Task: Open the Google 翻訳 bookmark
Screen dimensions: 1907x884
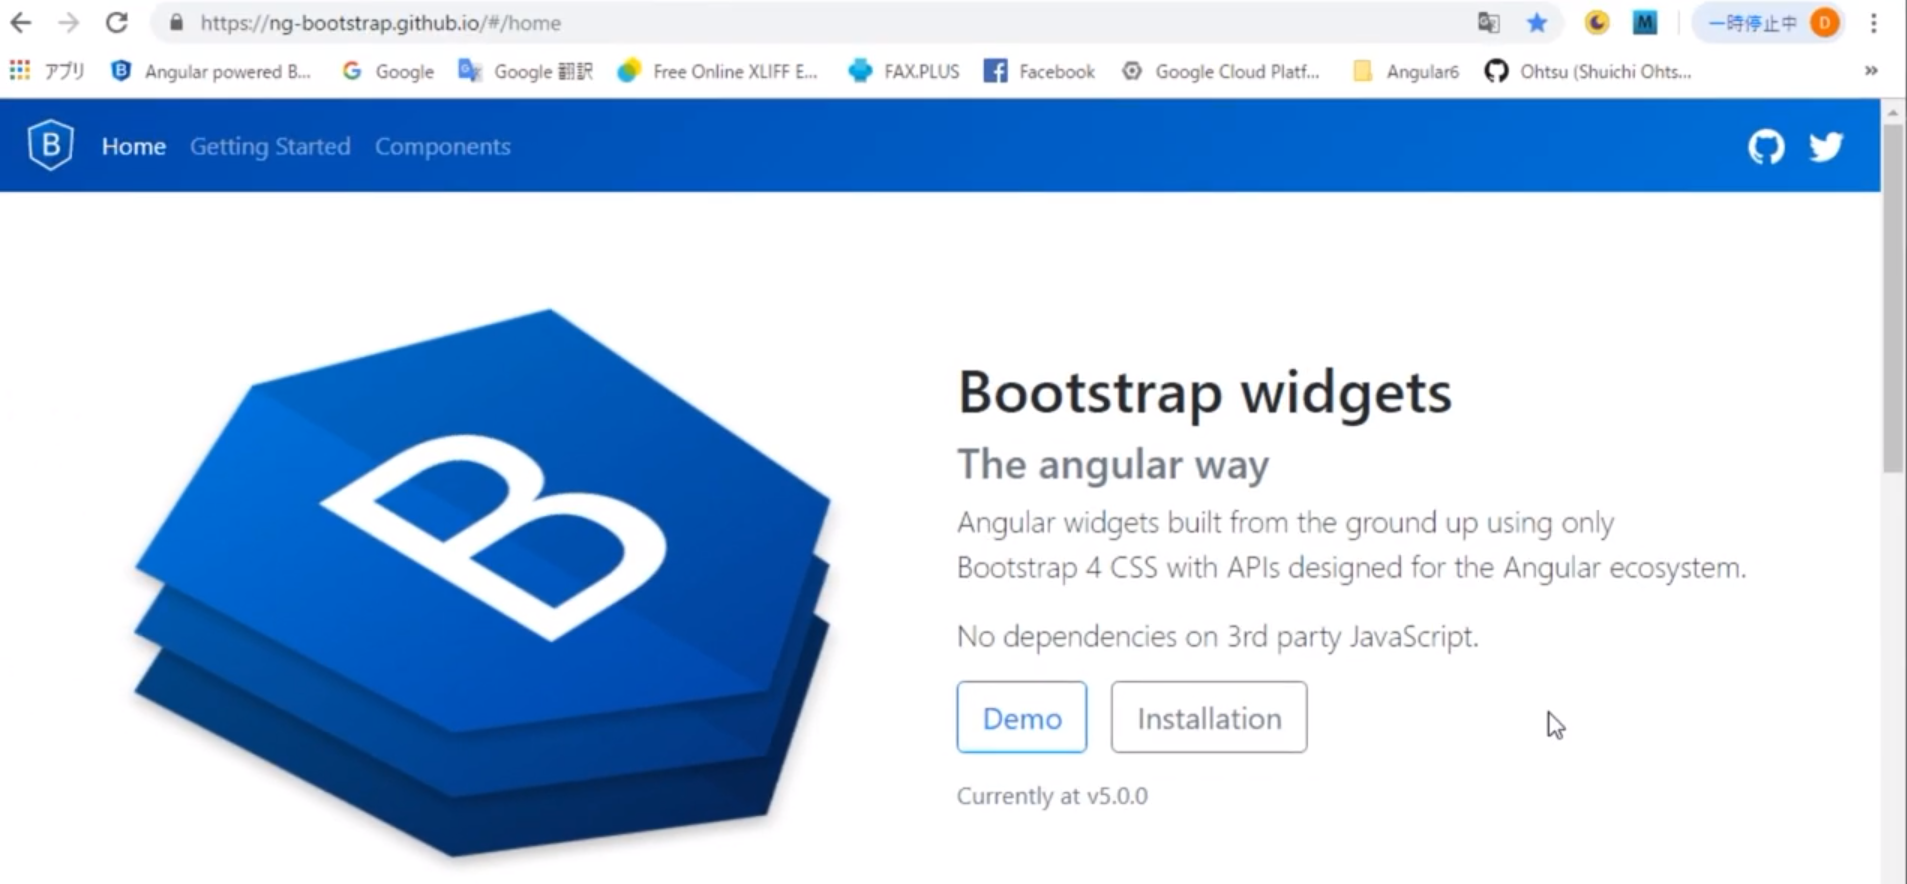Action: 526,71
